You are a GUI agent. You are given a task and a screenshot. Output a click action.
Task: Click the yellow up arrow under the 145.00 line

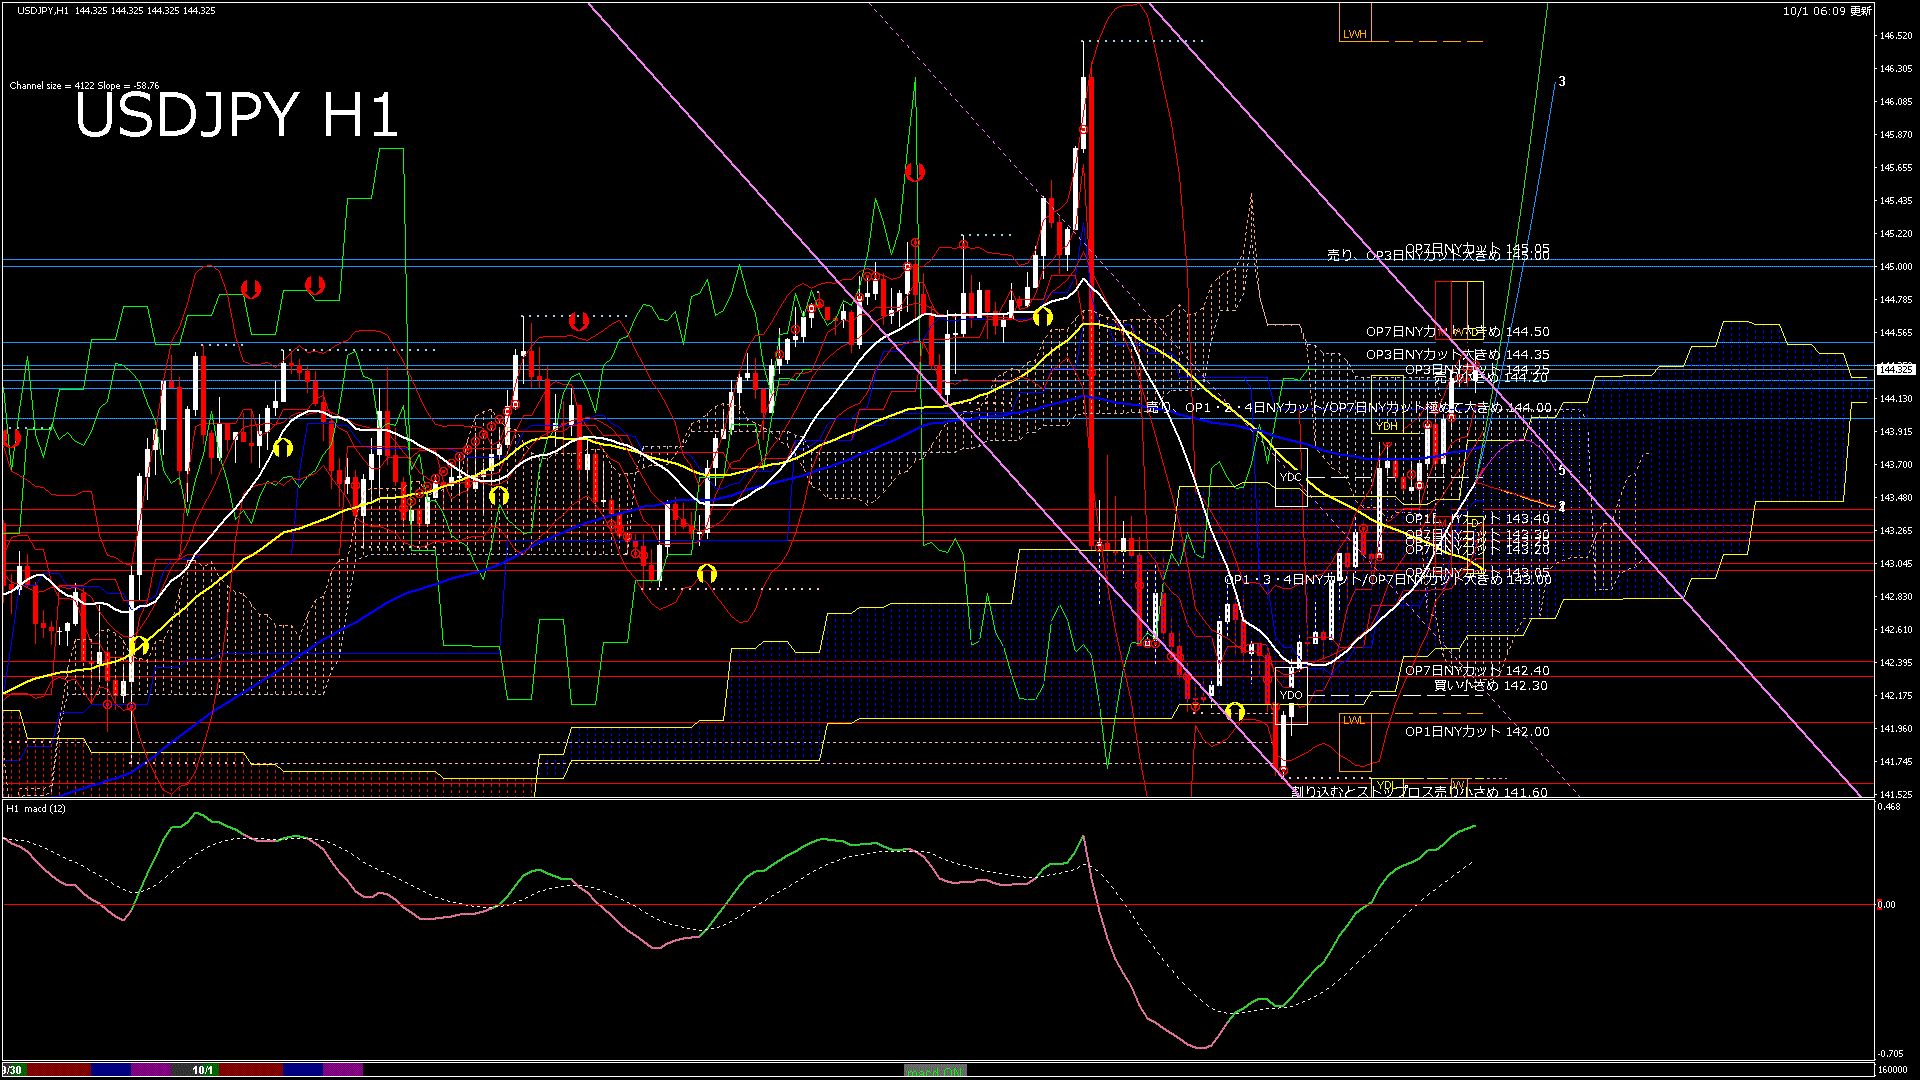point(1043,317)
